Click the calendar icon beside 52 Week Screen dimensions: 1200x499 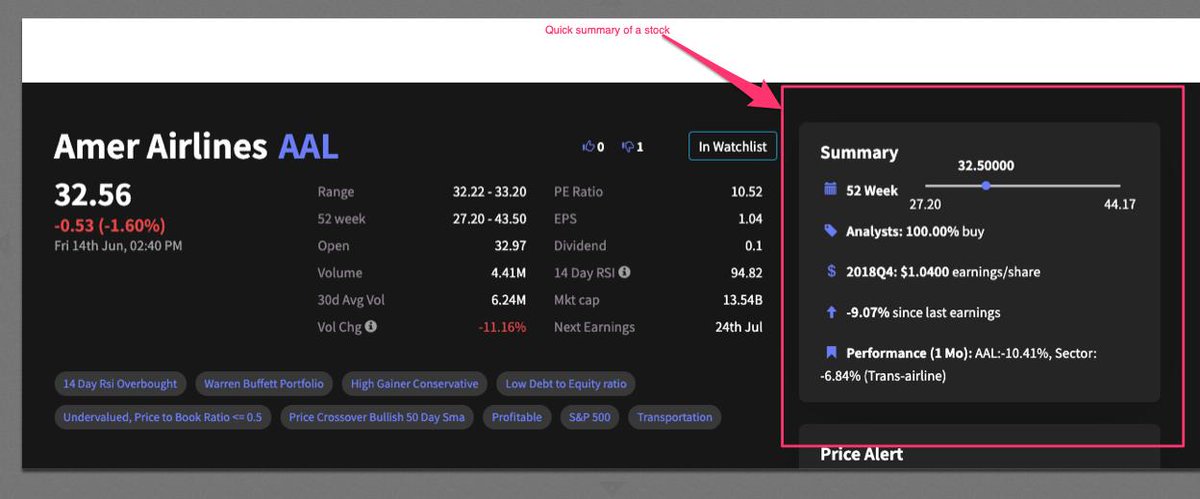pos(830,189)
